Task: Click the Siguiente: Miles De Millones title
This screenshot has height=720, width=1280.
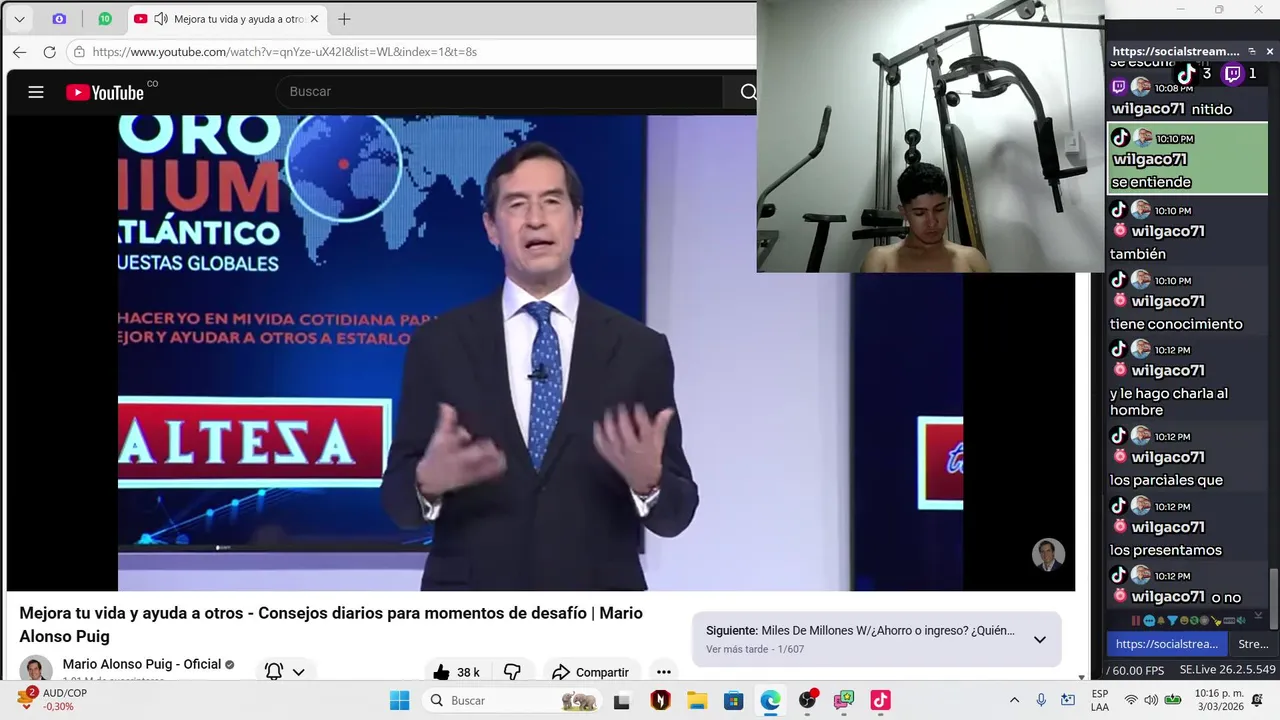Action: coord(860,631)
